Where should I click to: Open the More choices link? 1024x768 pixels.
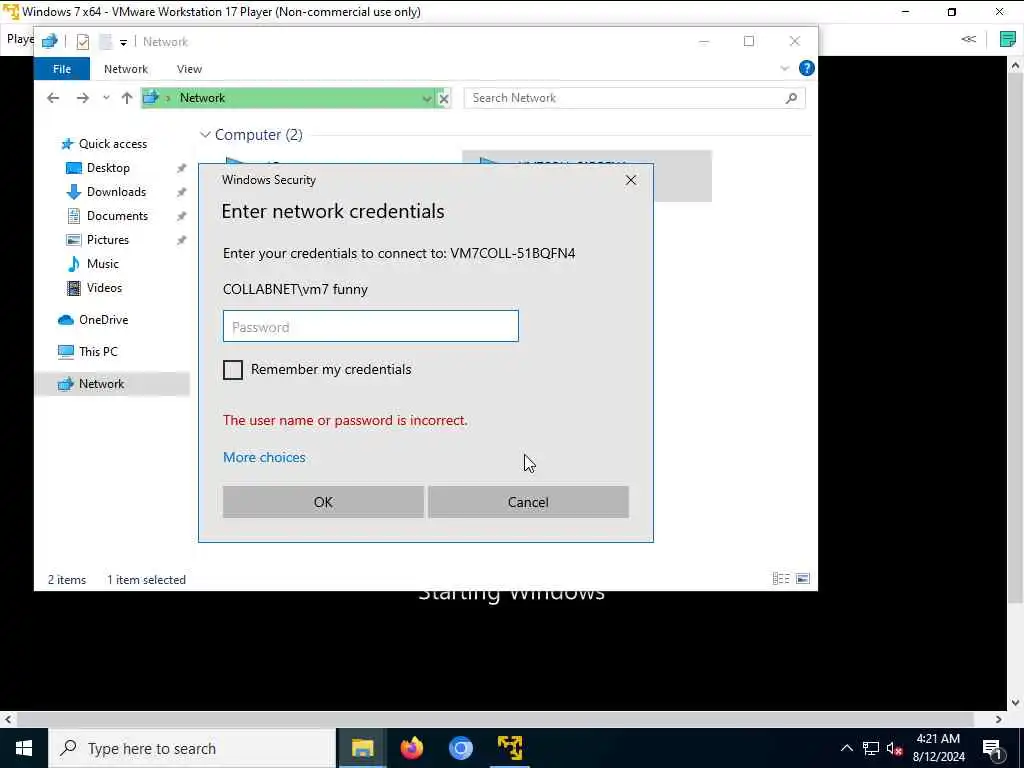pos(264,457)
